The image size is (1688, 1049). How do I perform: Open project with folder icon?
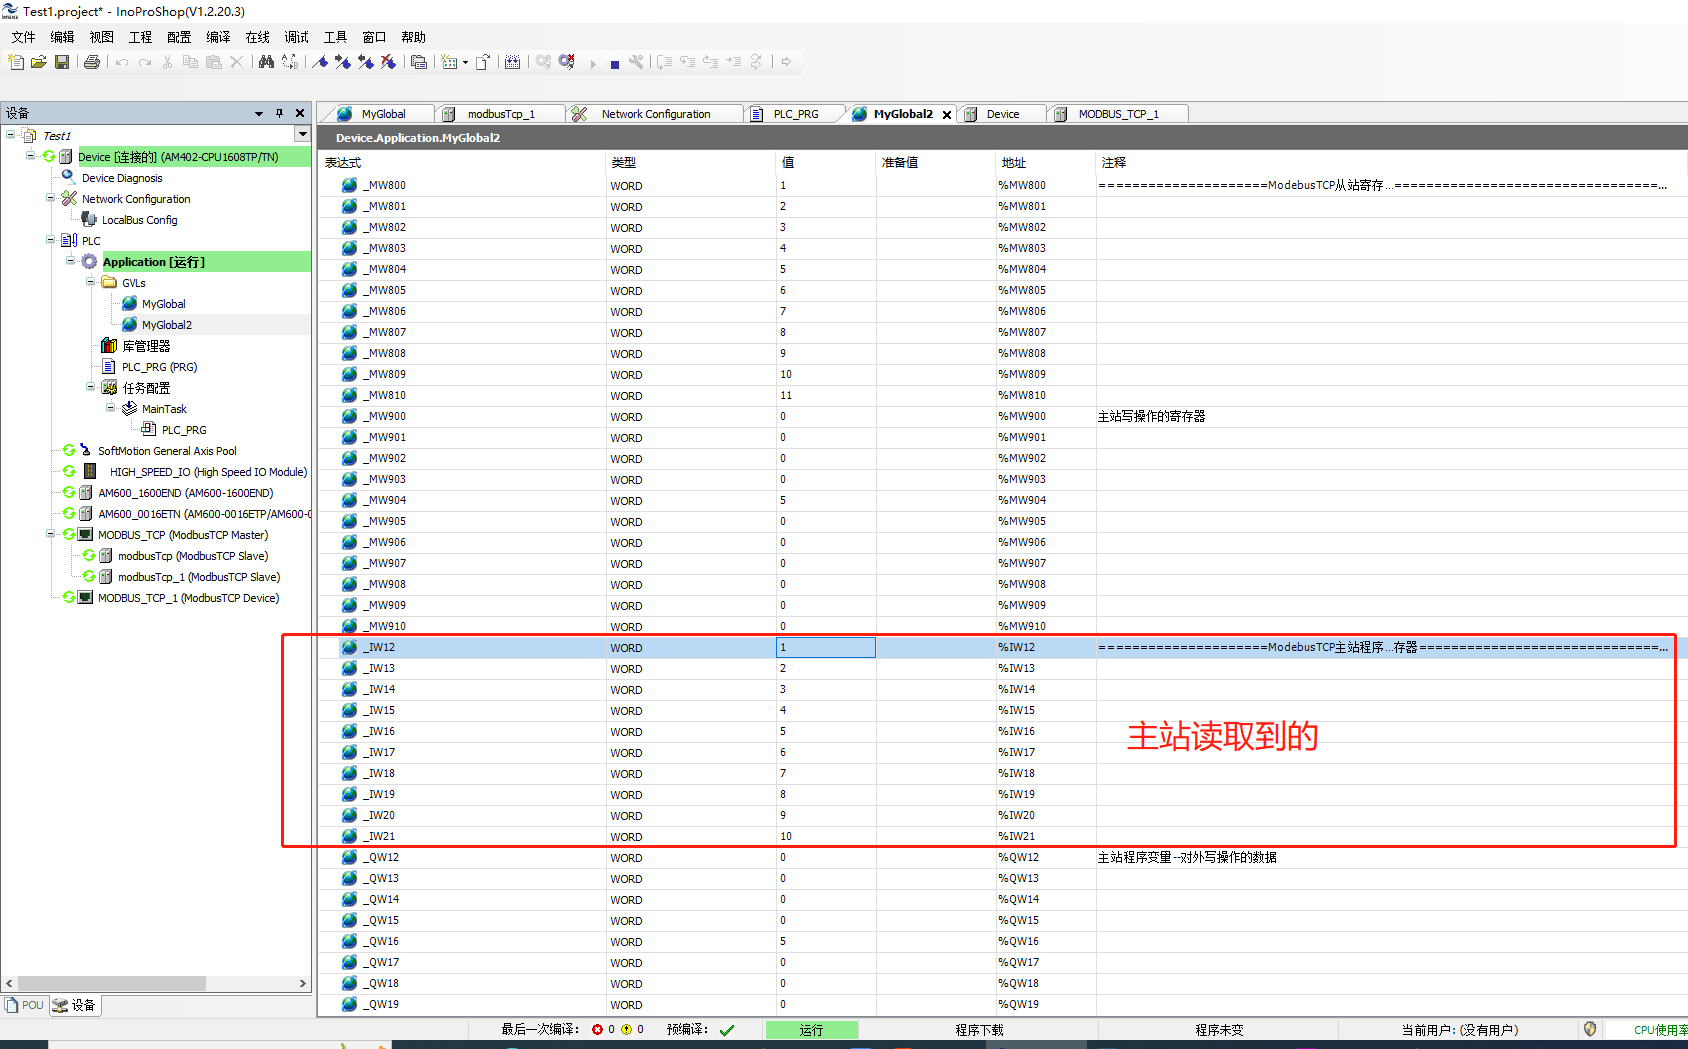pos(39,62)
